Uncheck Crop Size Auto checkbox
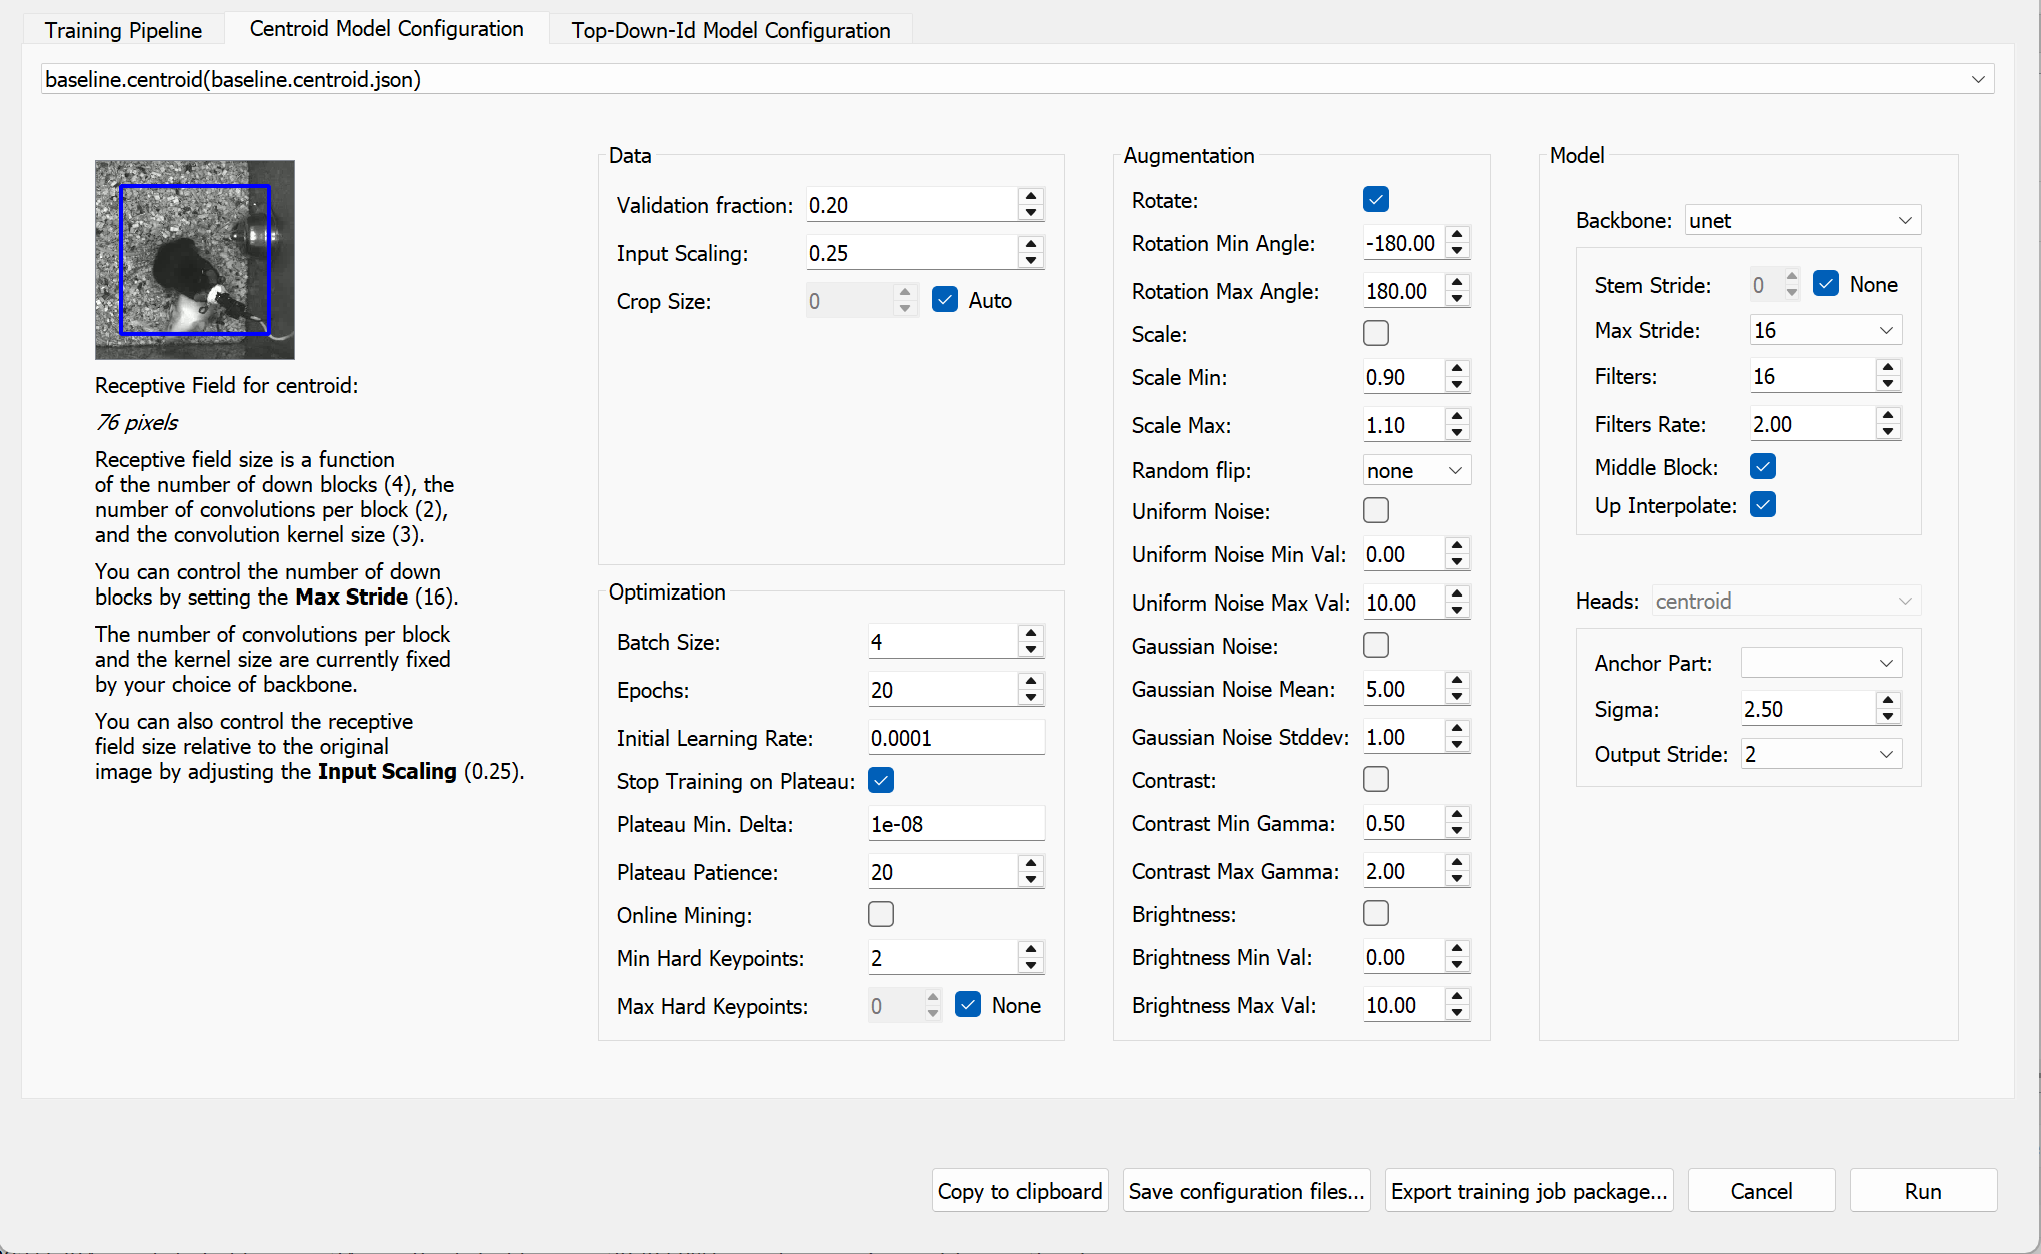The width and height of the screenshot is (2041, 1254). click(x=945, y=300)
